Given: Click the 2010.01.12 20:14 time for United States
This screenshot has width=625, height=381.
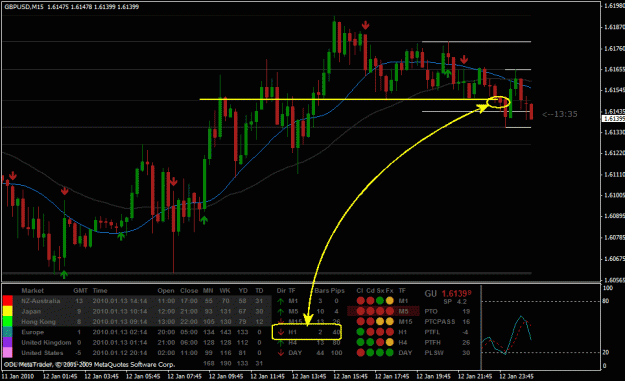Looking at the screenshot, I should (x=120, y=353).
